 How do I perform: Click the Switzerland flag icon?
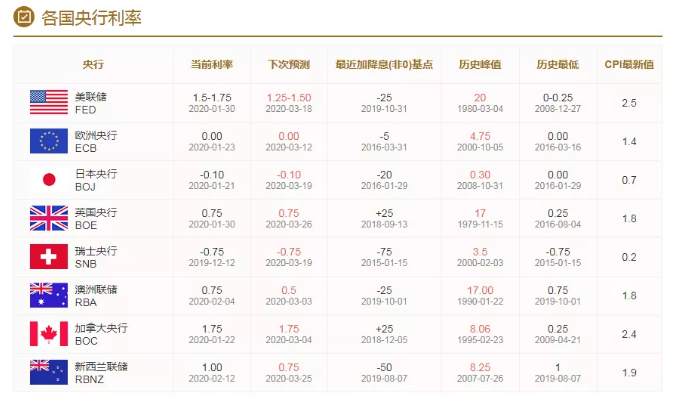[x=49, y=257]
